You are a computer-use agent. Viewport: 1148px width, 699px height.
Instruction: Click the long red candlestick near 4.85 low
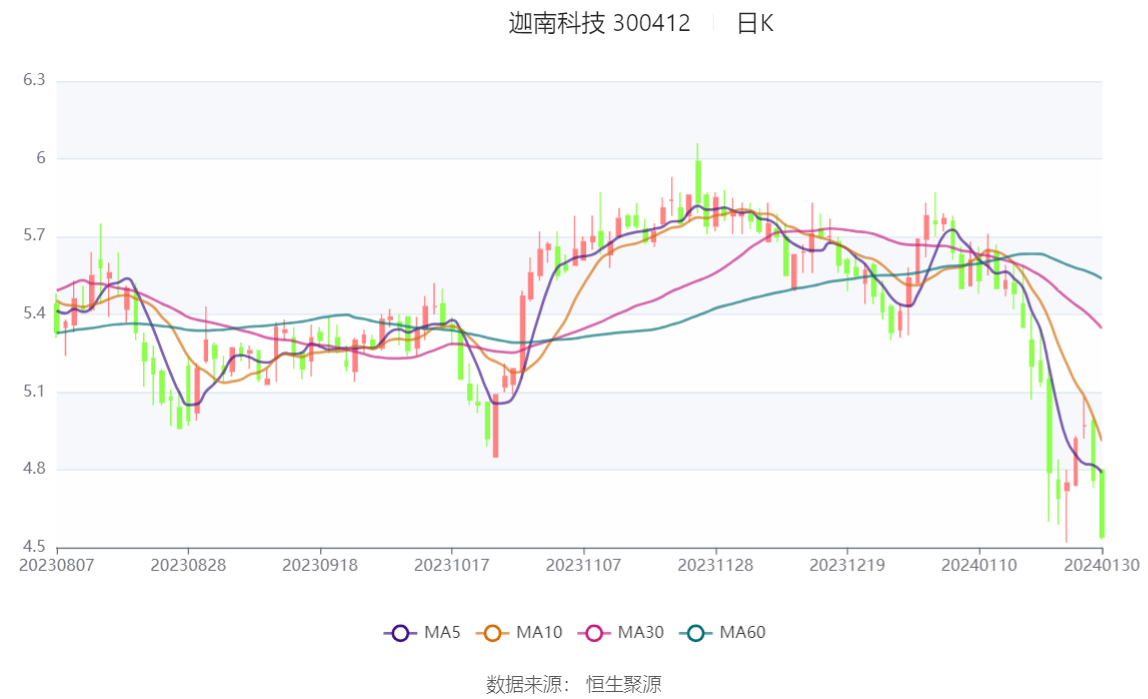click(496, 425)
